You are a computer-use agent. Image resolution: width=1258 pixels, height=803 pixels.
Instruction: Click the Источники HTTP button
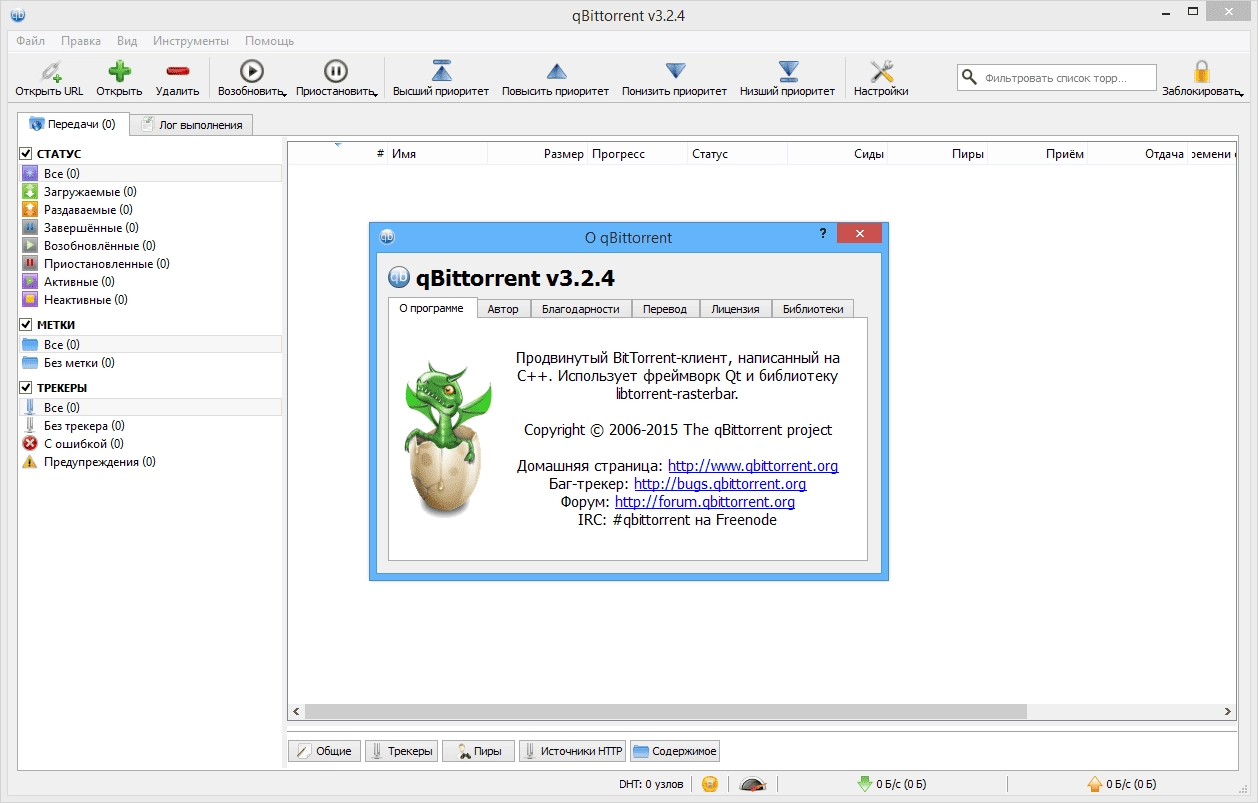[573, 751]
